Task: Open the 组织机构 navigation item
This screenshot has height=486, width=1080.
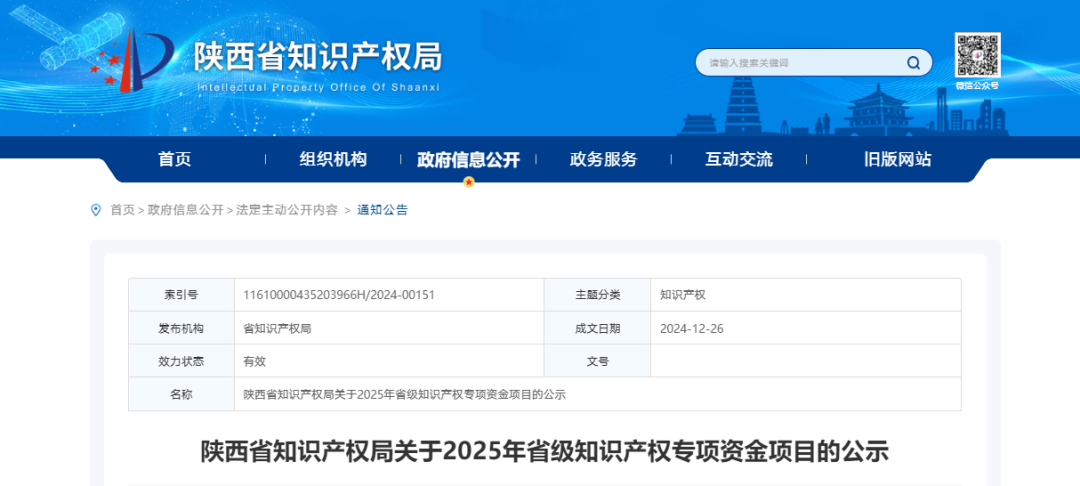Action: pyautogui.click(x=333, y=160)
